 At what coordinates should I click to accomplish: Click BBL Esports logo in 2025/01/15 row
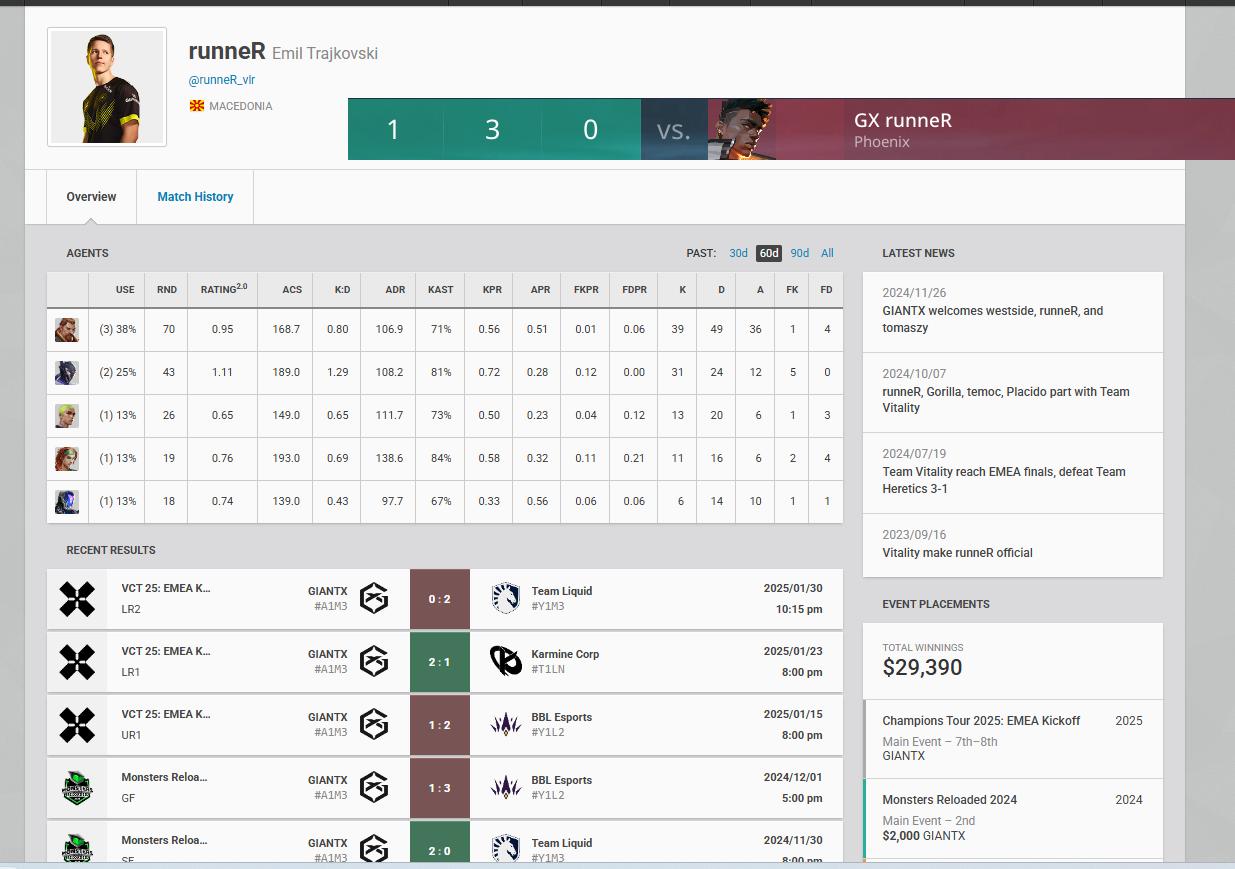point(506,725)
